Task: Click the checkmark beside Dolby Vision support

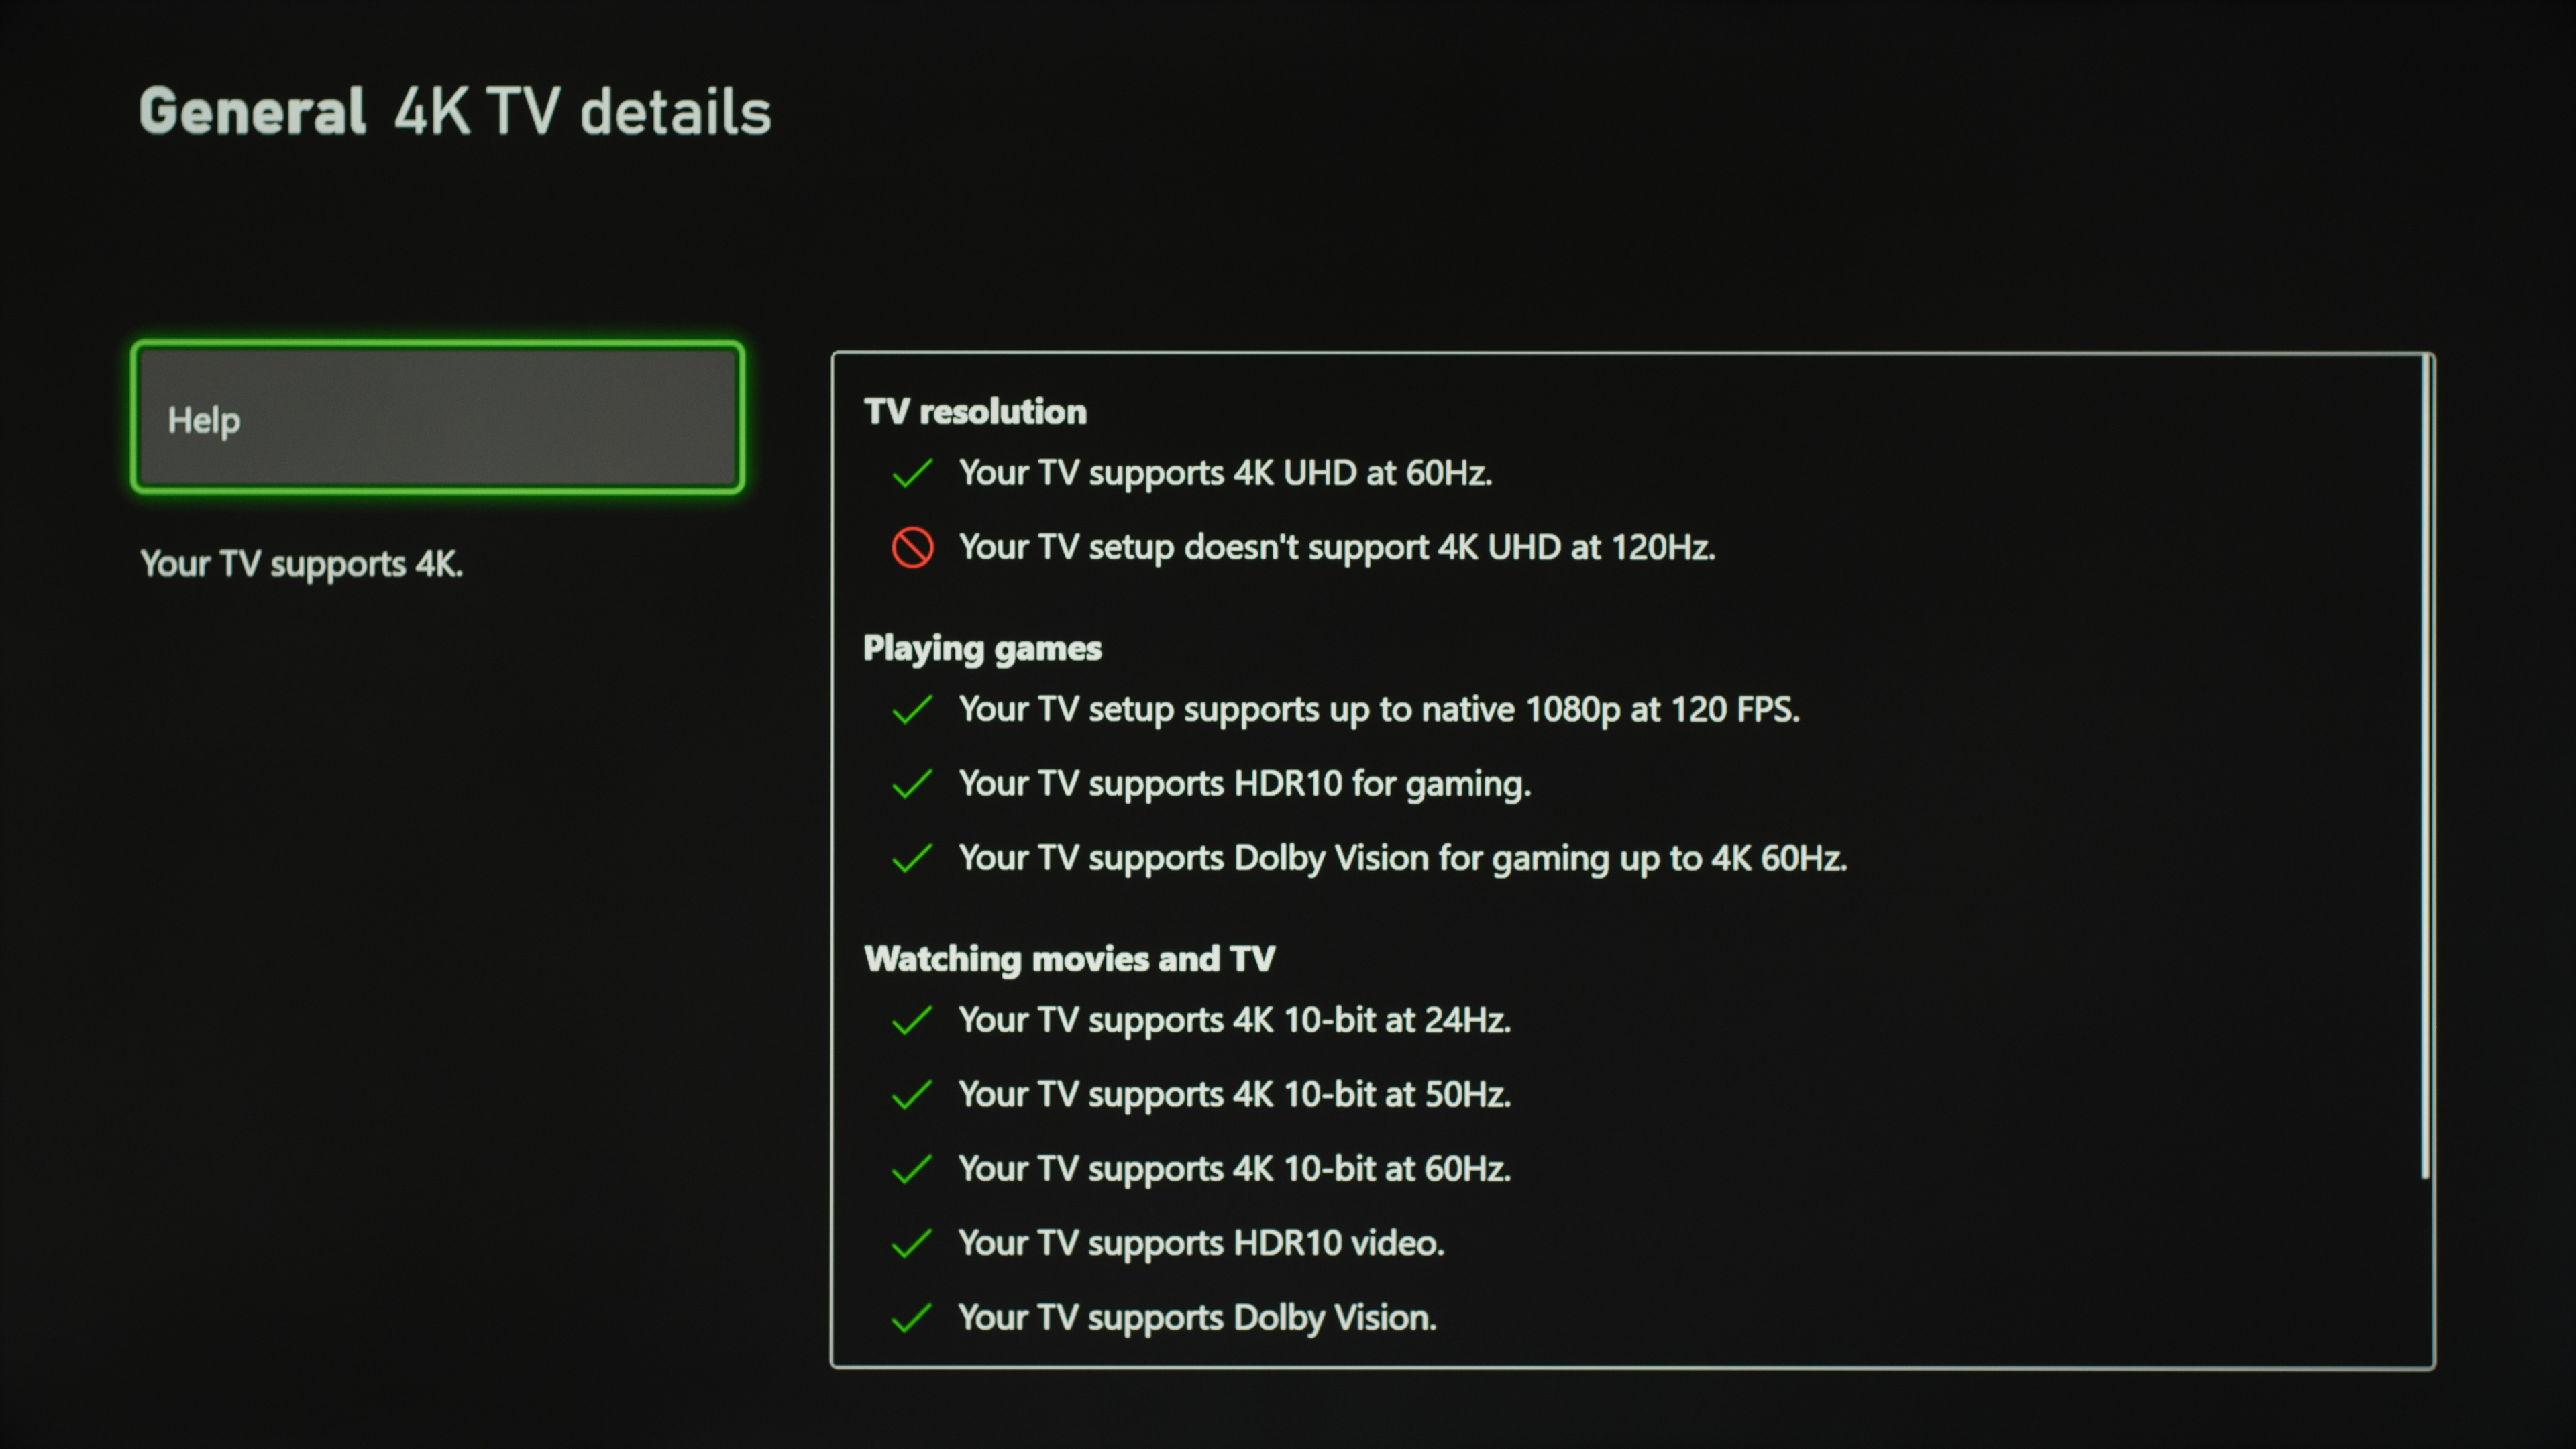Action: [x=912, y=1318]
